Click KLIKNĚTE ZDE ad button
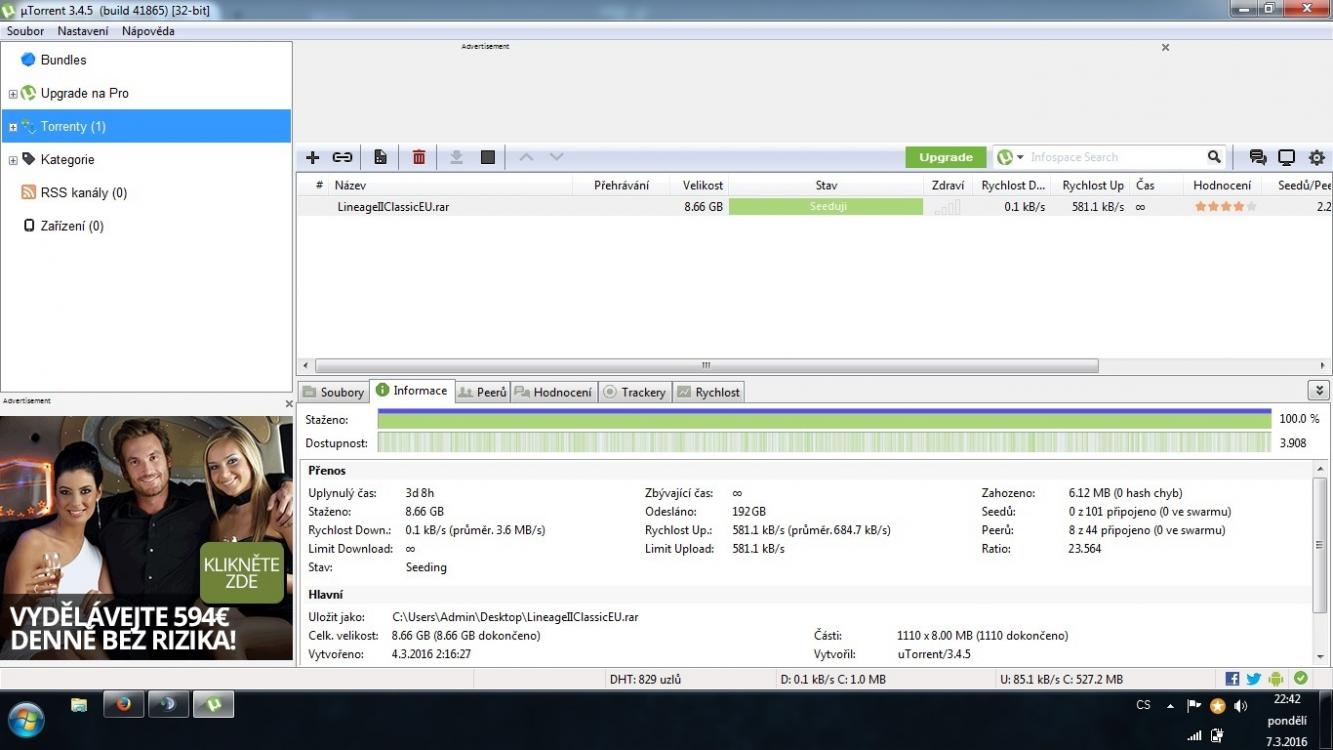This screenshot has height=750, width=1333. coord(243,572)
